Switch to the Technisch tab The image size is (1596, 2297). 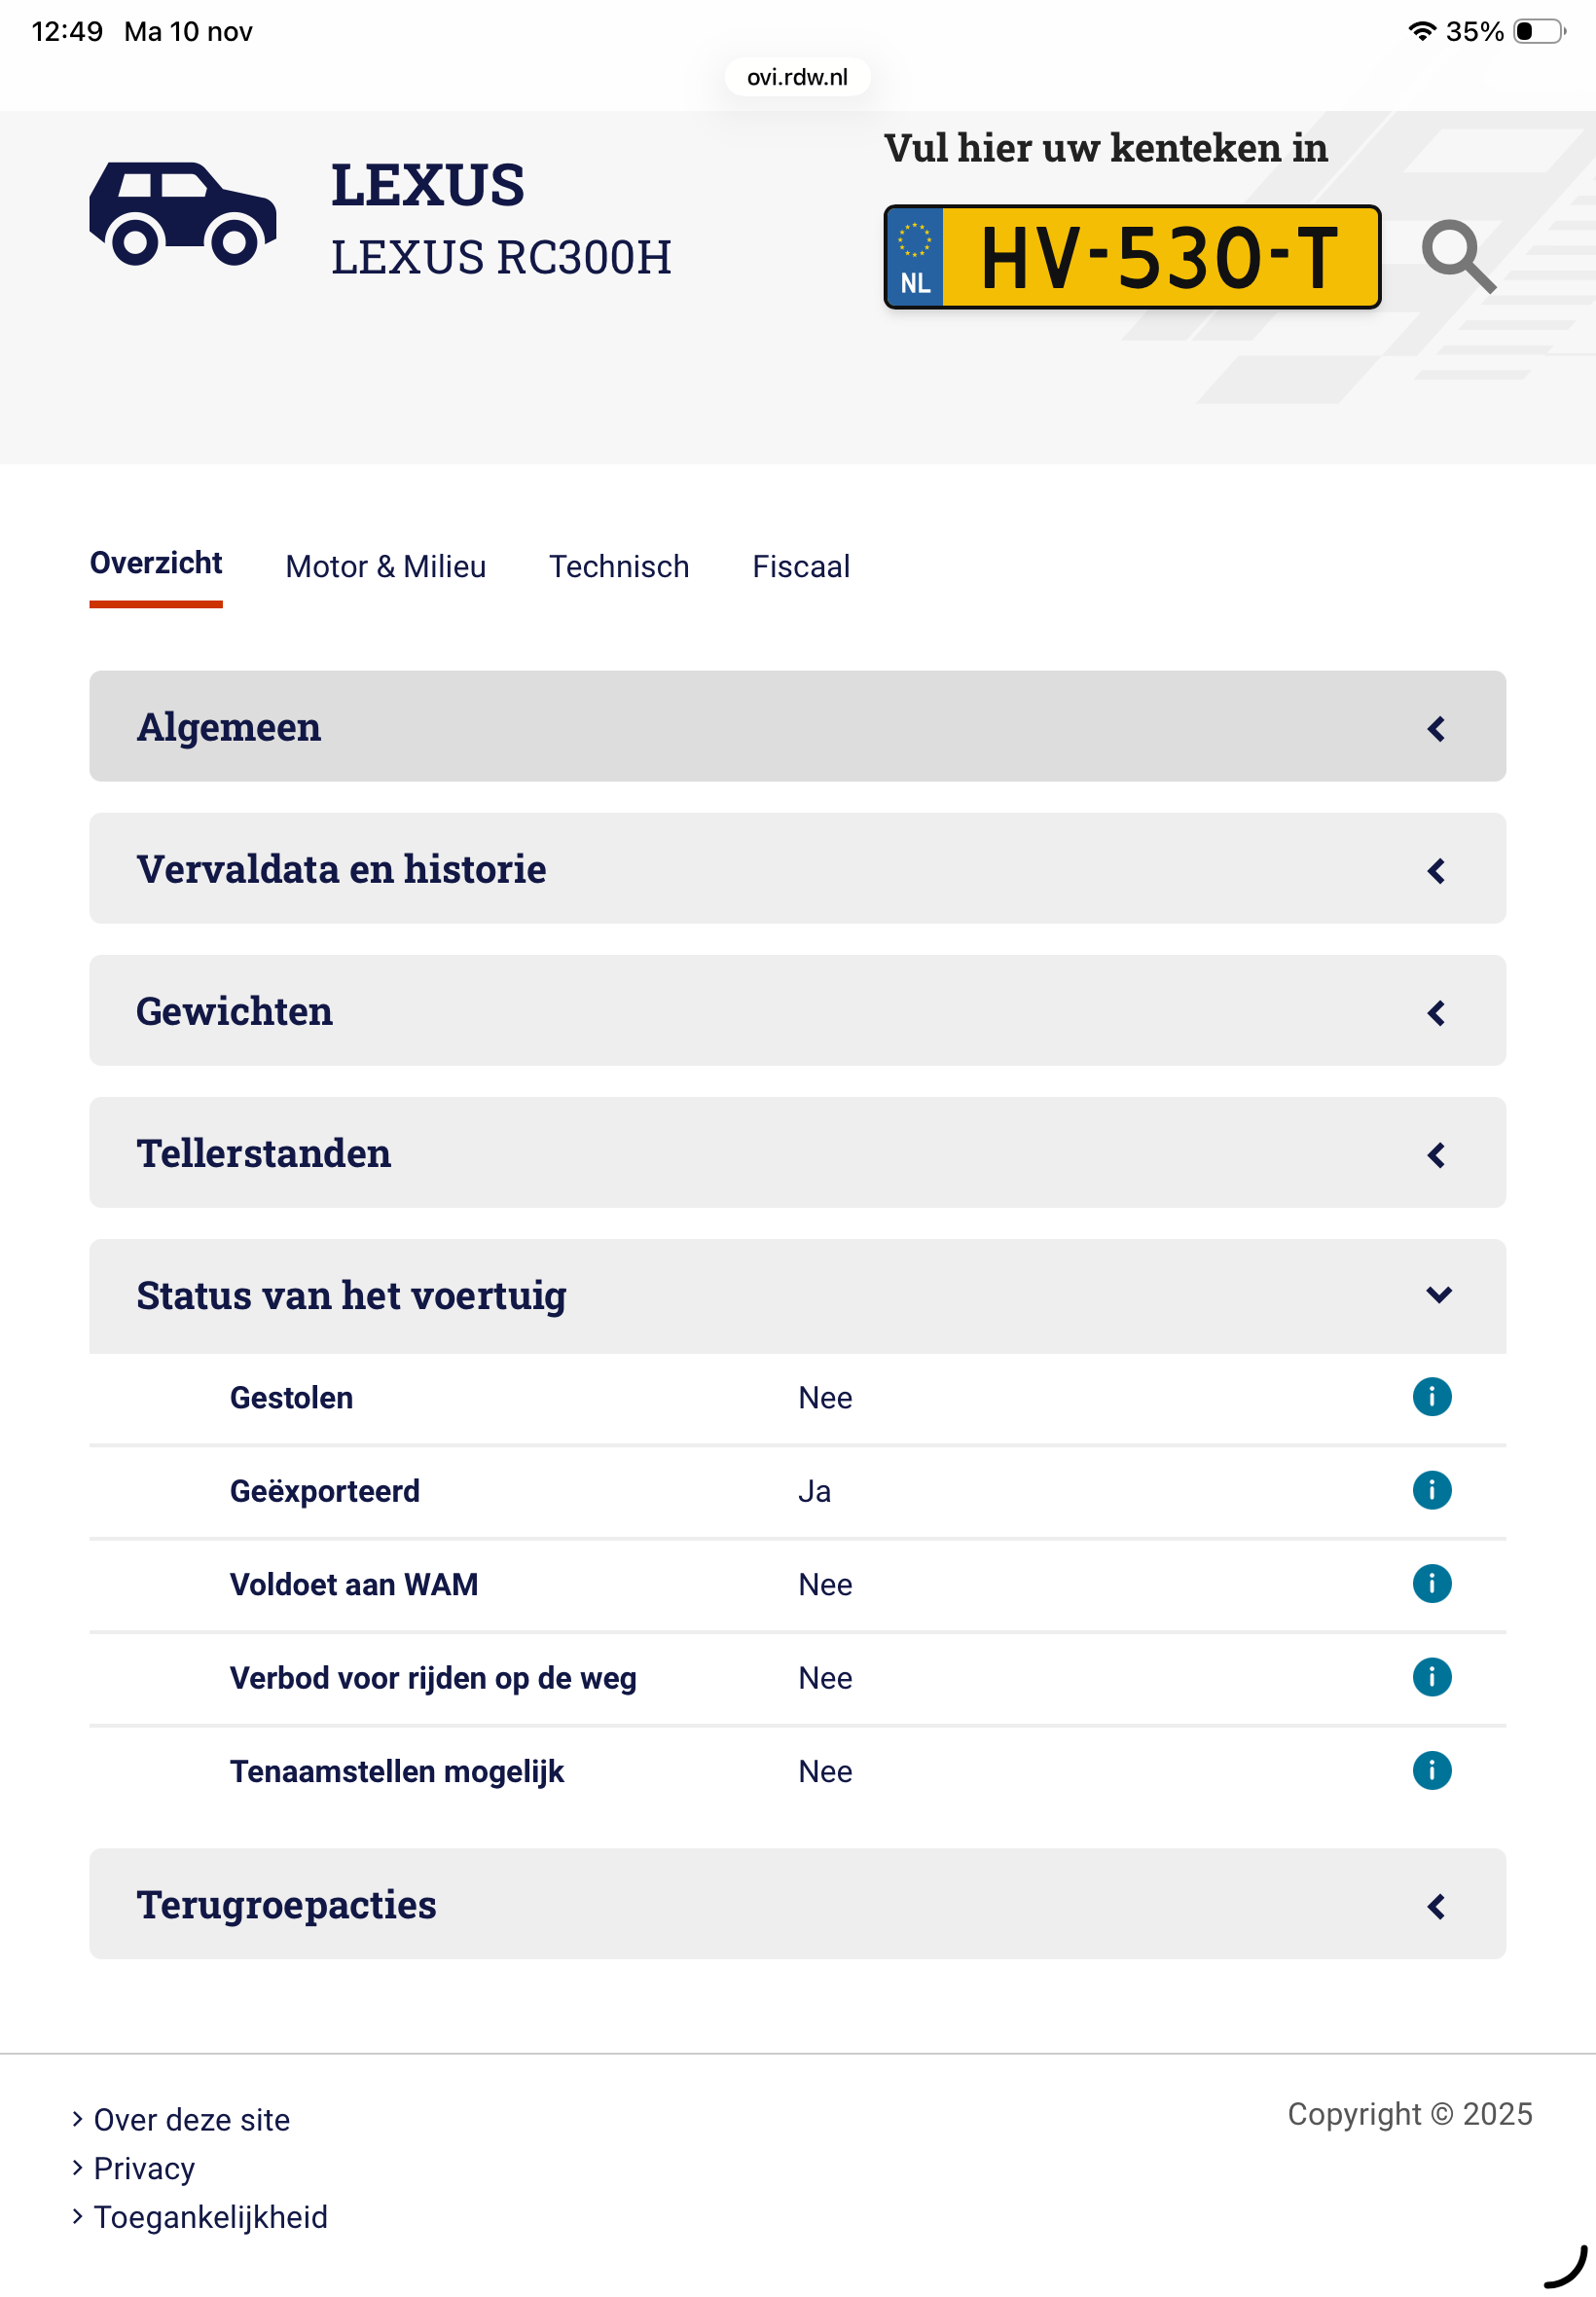[x=619, y=566]
